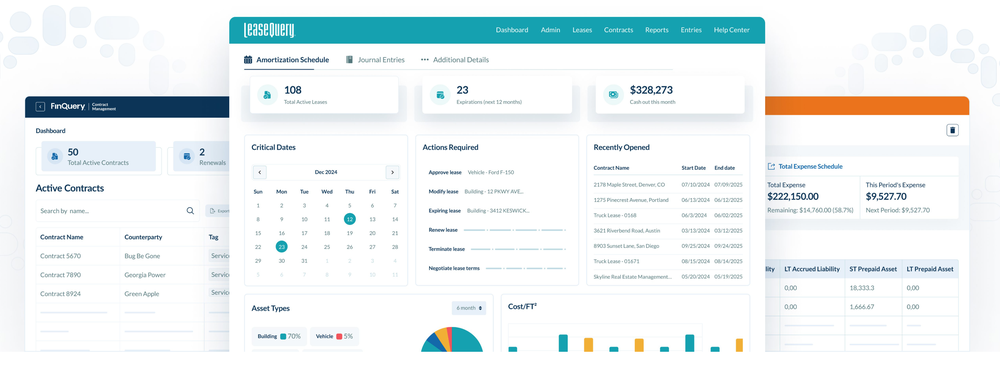Click the Journal Entries document icon
The width and height of the screenshot is (1000, 383).
point(349,60)
